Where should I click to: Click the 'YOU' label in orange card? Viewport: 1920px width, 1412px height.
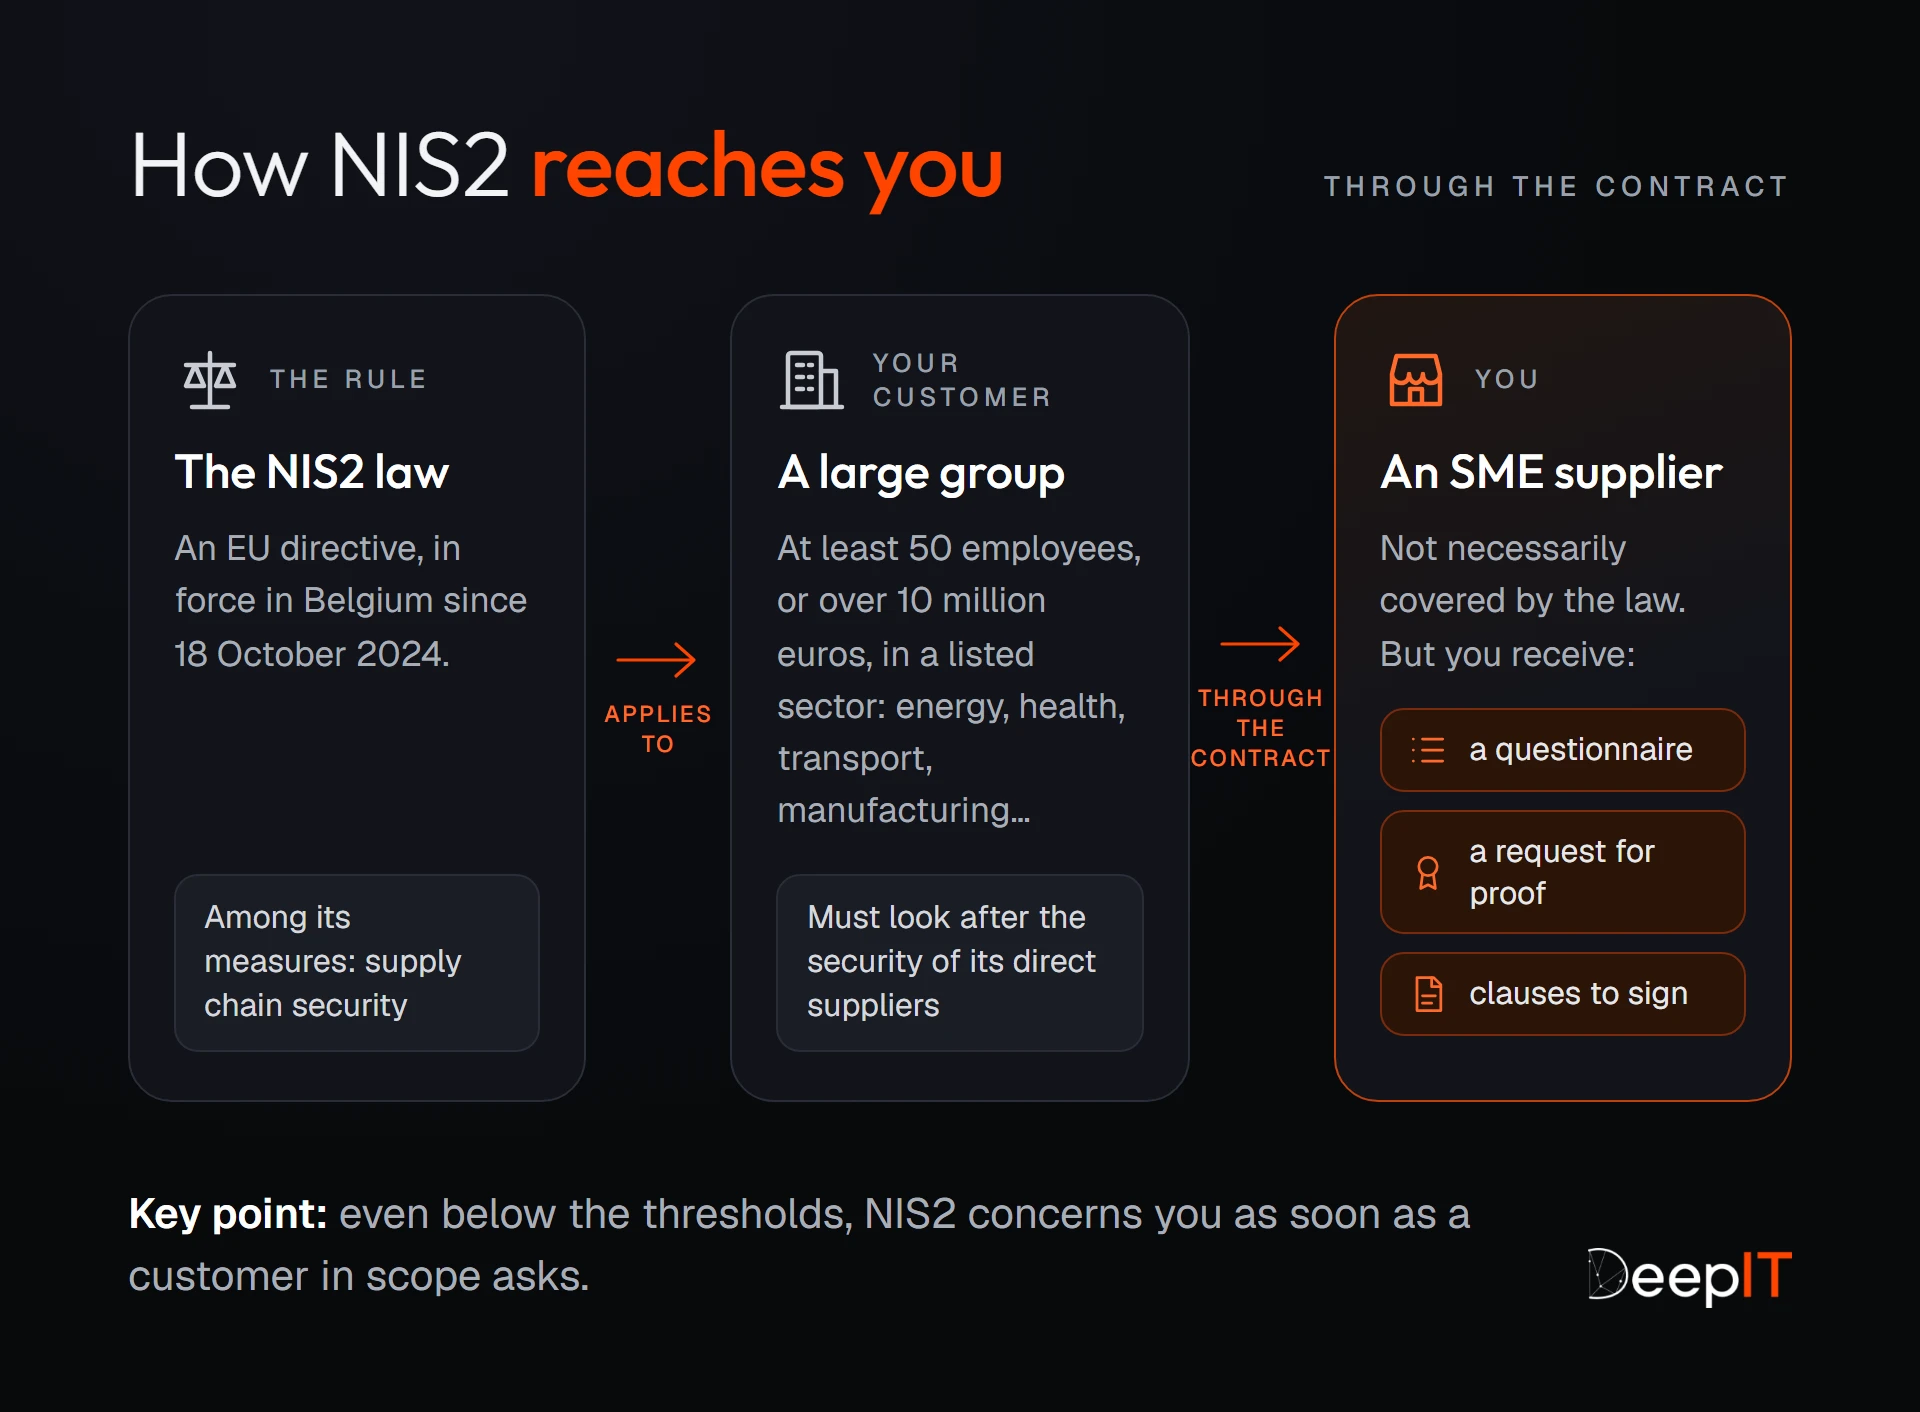coord(1507,379)
